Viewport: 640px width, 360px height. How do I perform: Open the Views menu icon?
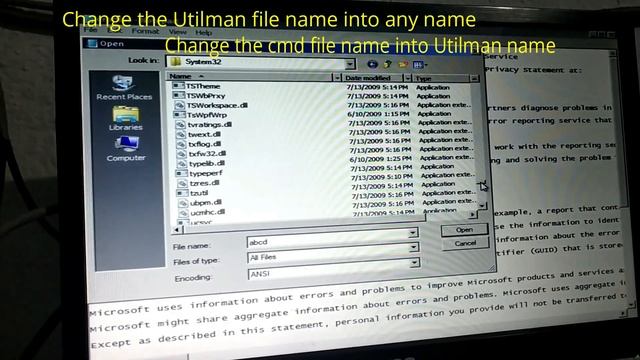coord(419,65)
